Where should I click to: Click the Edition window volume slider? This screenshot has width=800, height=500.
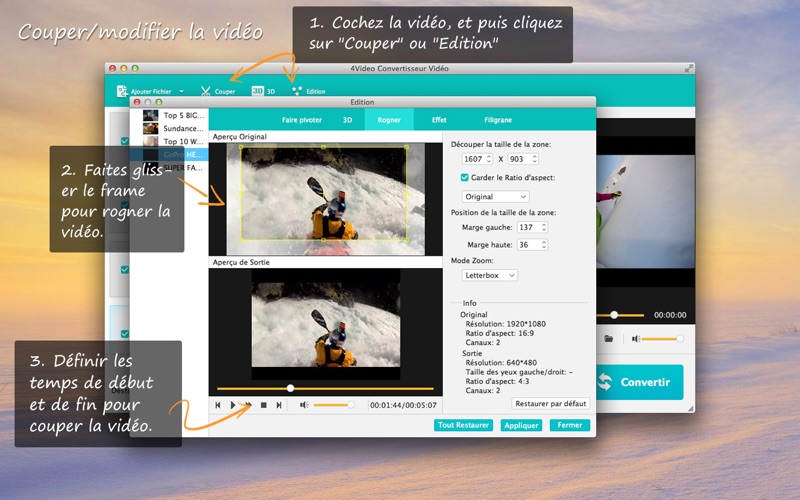(x=334, y=405)
